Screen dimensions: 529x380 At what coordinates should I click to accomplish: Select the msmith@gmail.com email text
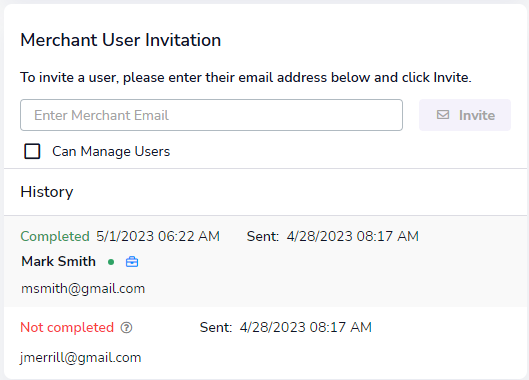[83, 289]
